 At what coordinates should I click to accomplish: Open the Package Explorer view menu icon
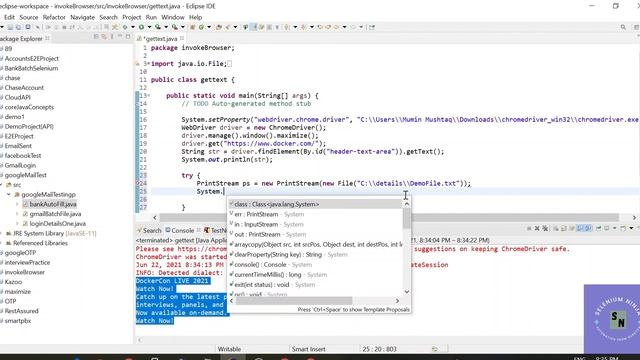pos(112,37)
